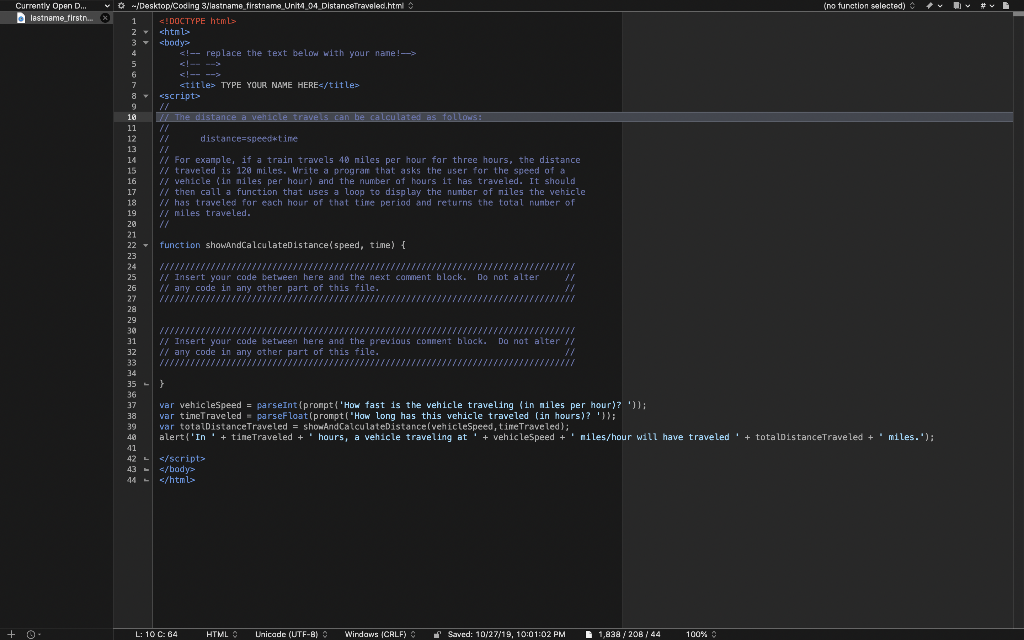The width and height of the screenshot is (1024, 640).
Task: Click the fold end marker at line 43
Action: pos(146,470)
